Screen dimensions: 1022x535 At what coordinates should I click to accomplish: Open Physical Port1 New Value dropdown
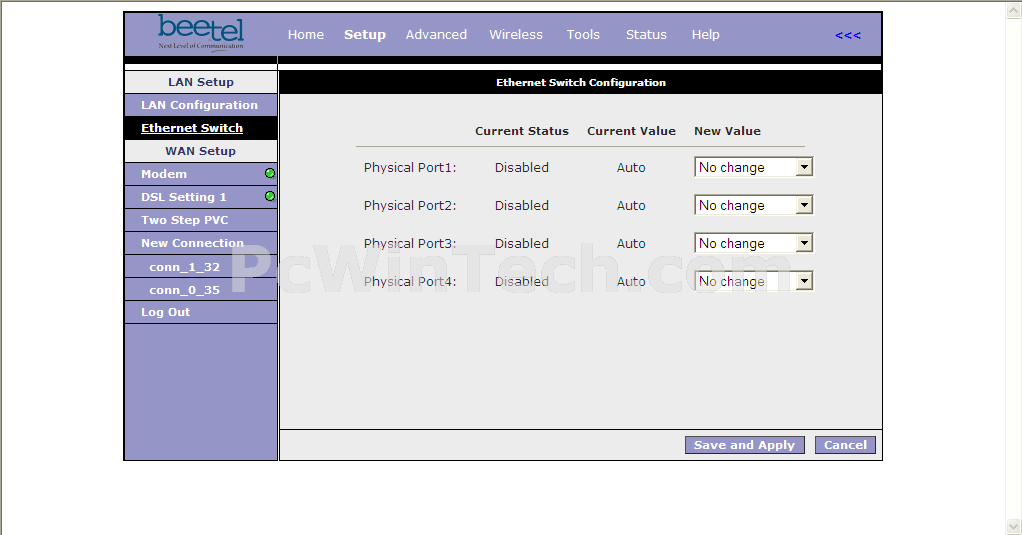(753, 167)
